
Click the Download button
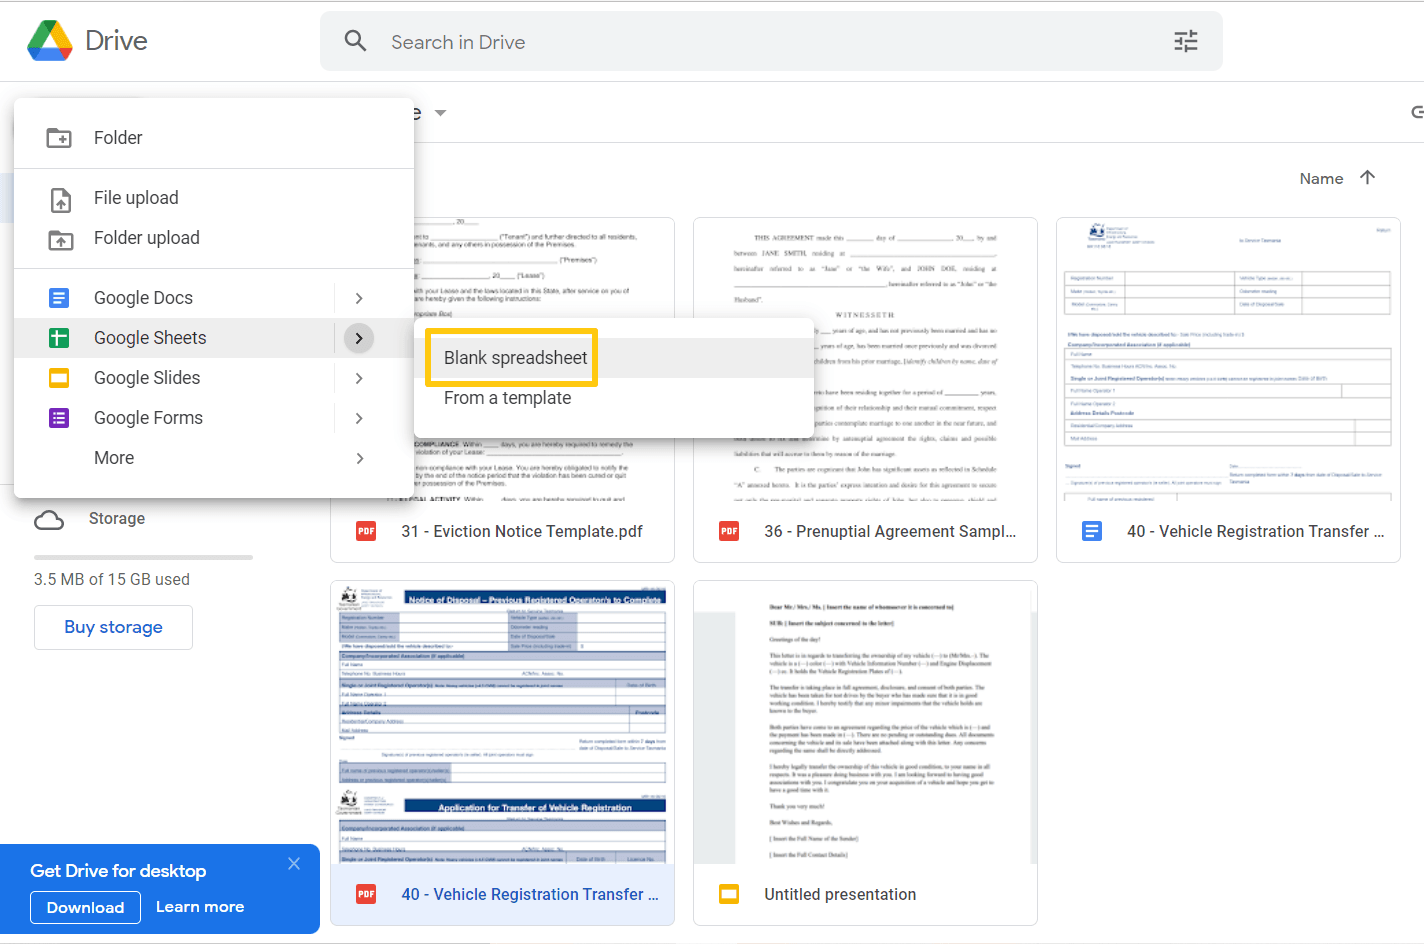pyautogui.click(x=85, y=907)
